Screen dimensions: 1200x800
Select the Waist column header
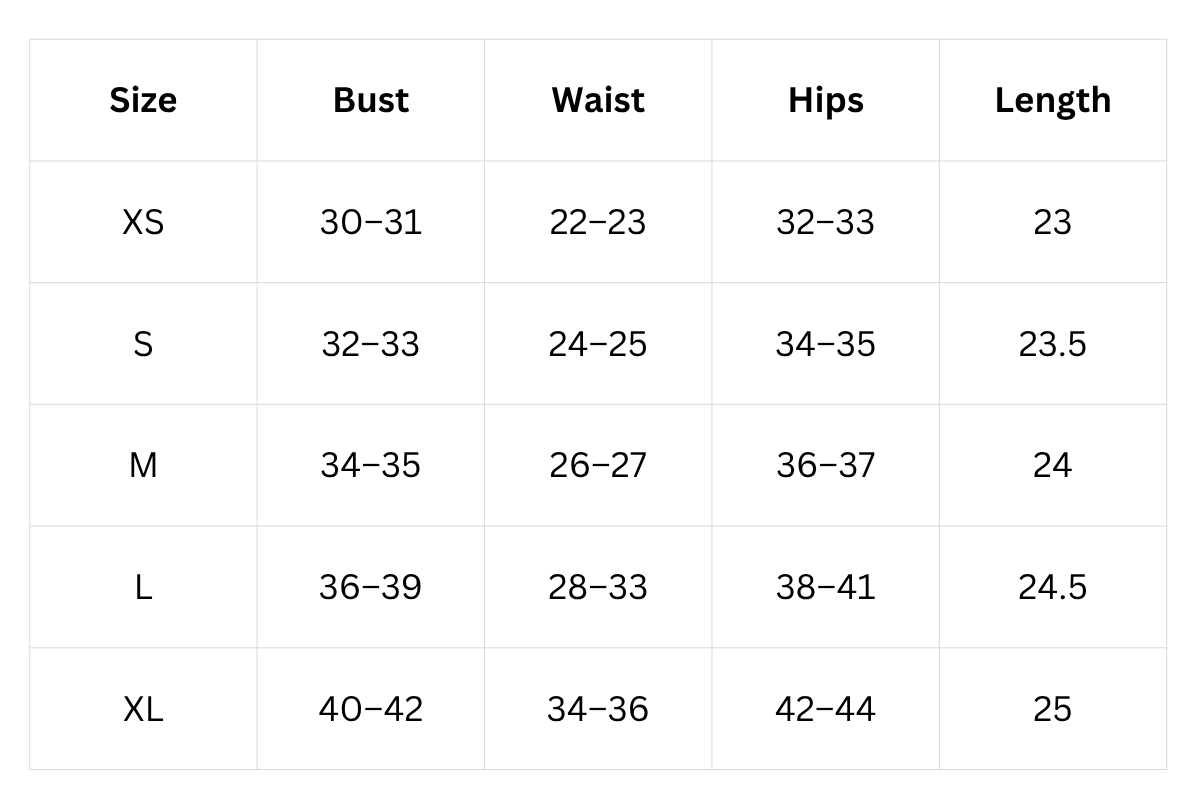click(598, 100)
